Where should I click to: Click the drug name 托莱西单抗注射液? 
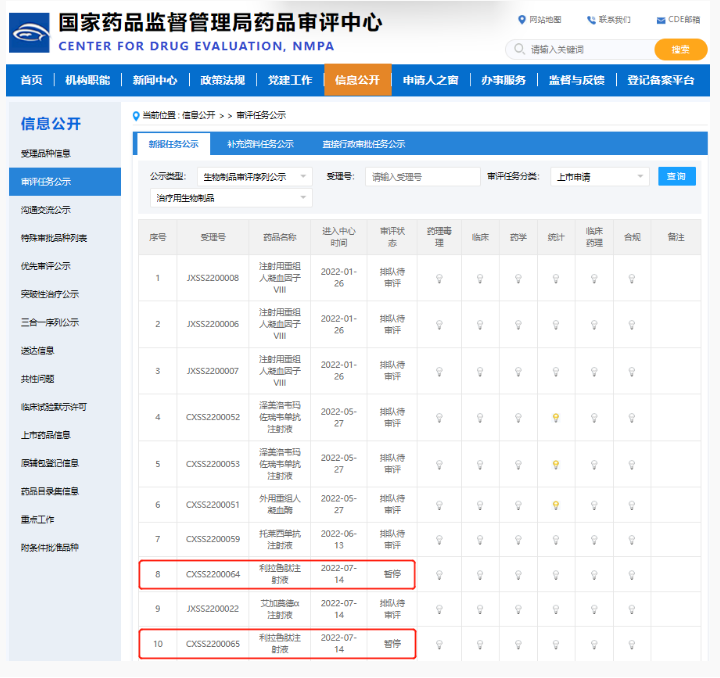[280, 539]
